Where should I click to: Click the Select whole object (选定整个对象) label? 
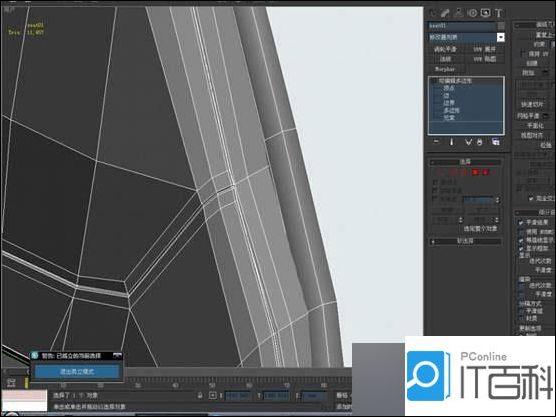pyautogui.click(x=480, y=229)
